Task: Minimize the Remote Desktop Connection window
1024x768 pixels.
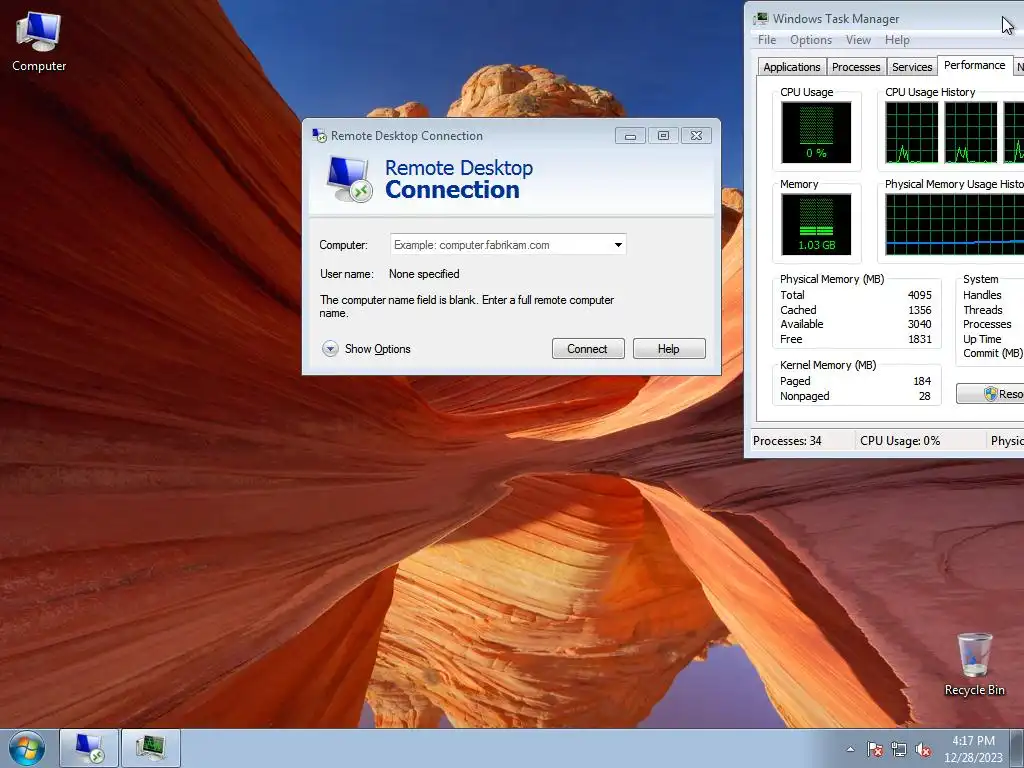Action: point(630,136)
